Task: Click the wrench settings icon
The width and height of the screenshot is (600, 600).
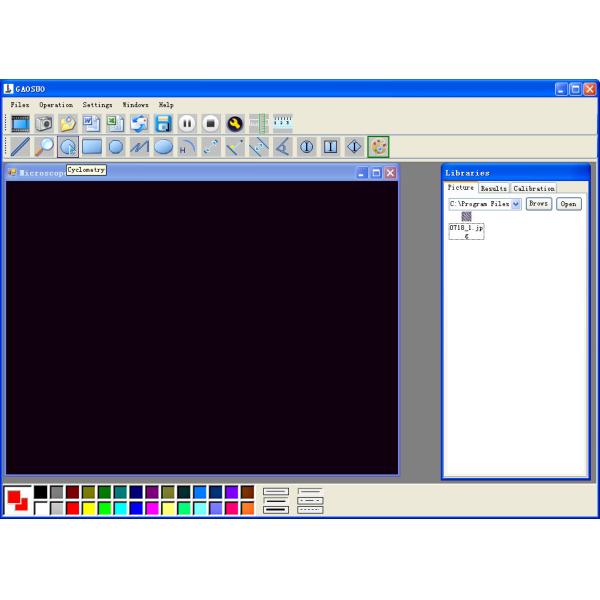Action: pos(235,123)
